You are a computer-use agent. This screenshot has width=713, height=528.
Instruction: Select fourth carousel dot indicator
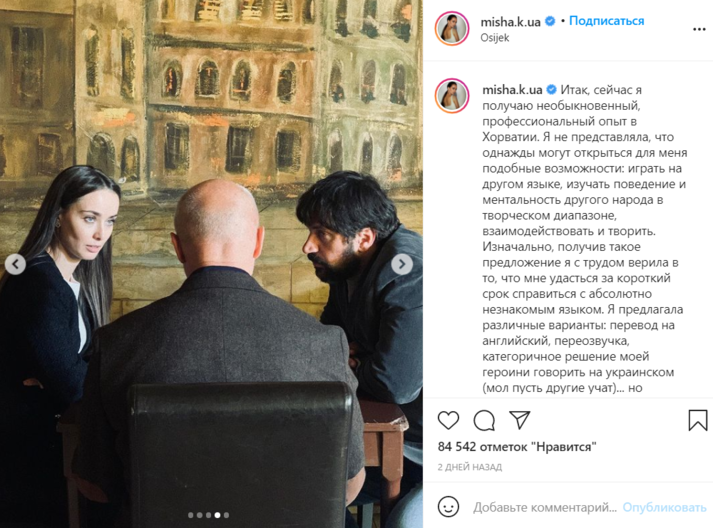217,515
